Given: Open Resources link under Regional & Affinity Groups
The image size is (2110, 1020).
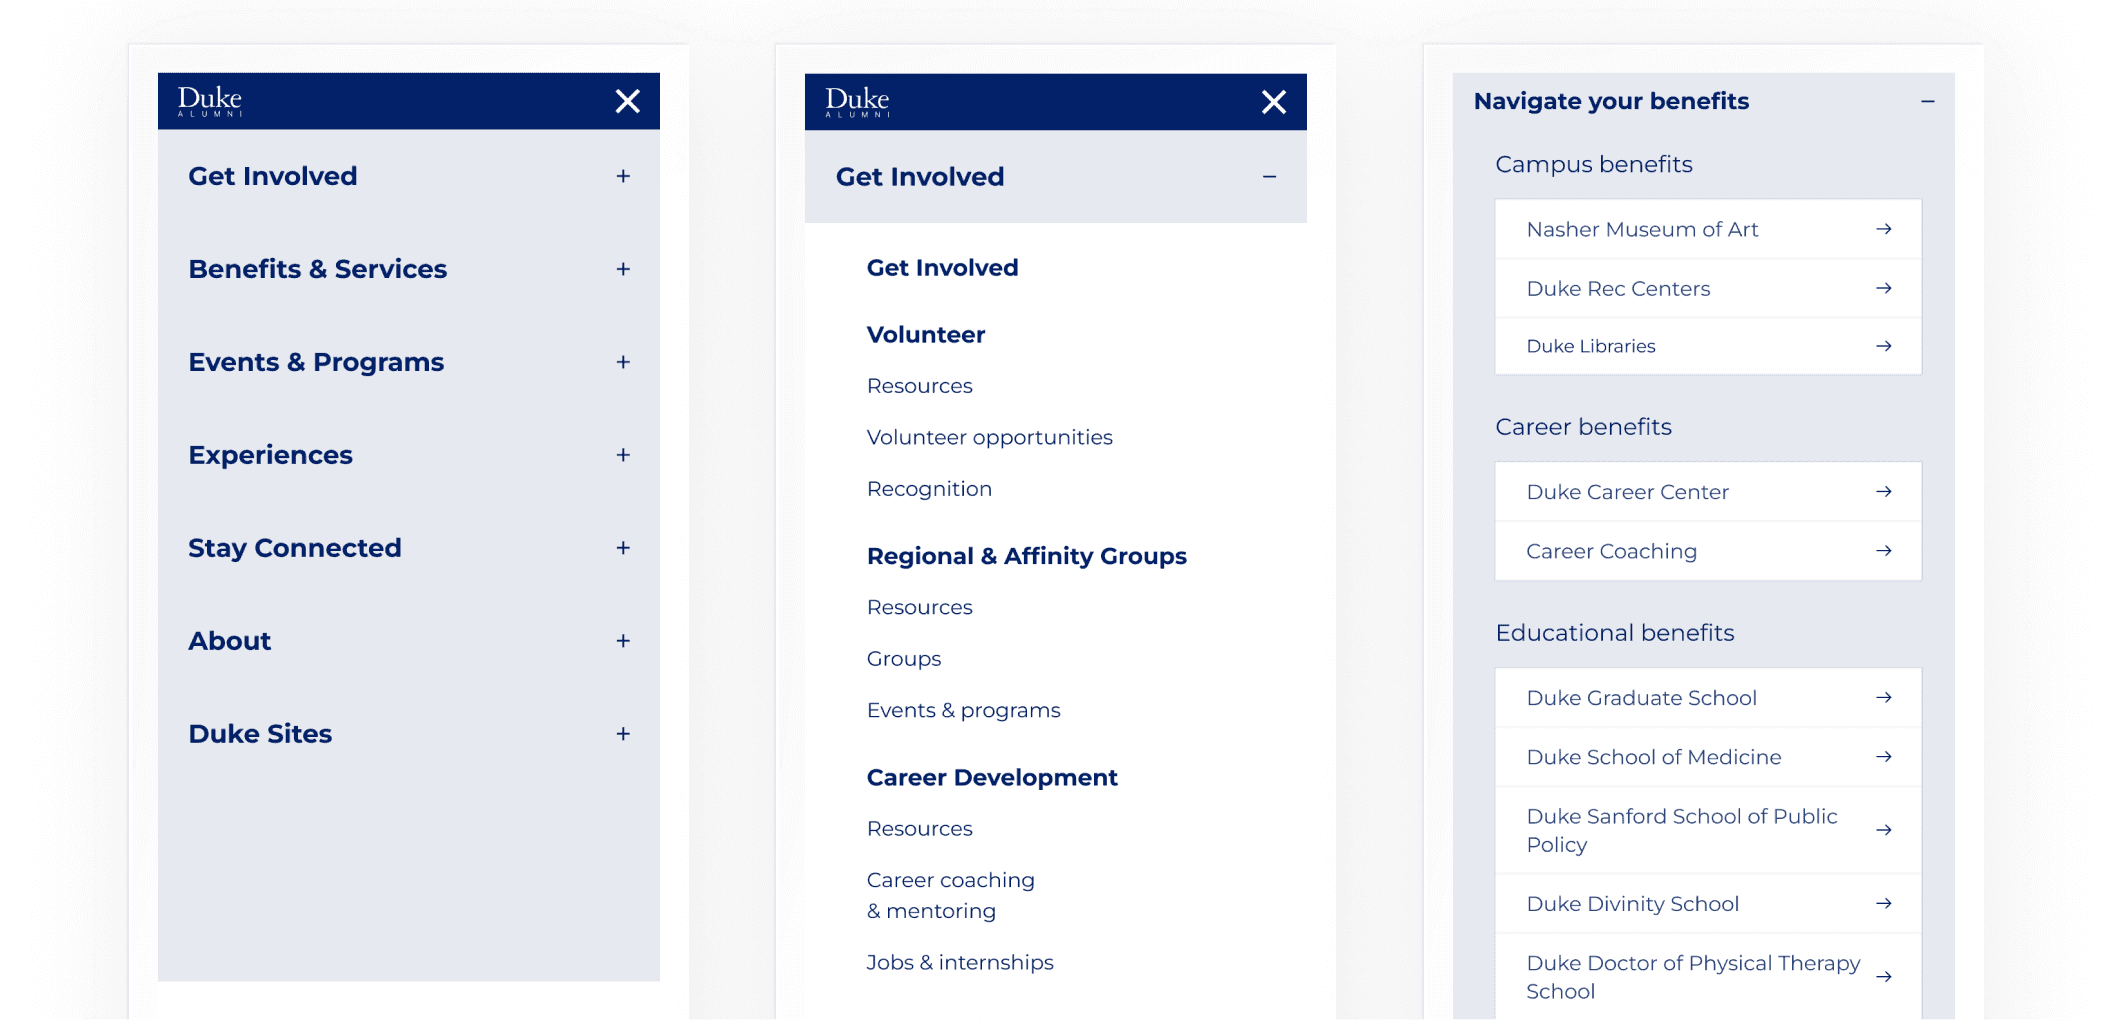Looking at the screenshot, I should pos(919,607).
